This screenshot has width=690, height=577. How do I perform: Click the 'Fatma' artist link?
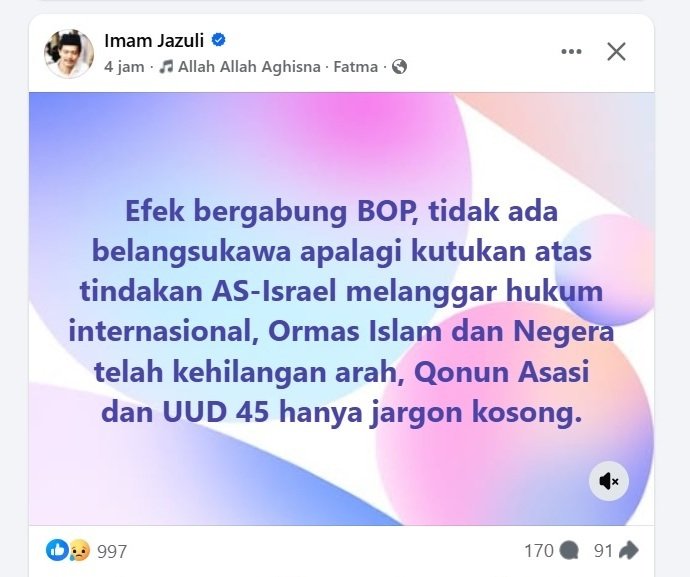coord(356,67)
